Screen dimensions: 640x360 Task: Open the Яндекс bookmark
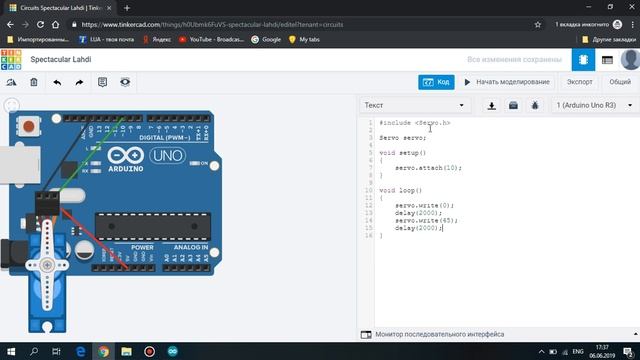click(157, 40)
